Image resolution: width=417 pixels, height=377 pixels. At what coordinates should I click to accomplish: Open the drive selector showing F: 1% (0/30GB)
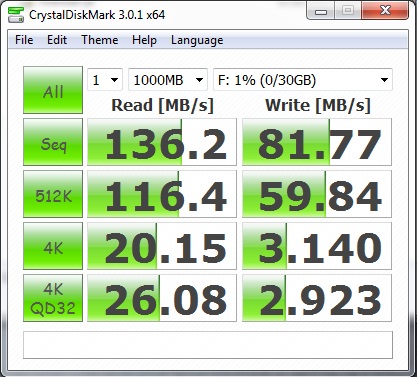pos(303,80)
